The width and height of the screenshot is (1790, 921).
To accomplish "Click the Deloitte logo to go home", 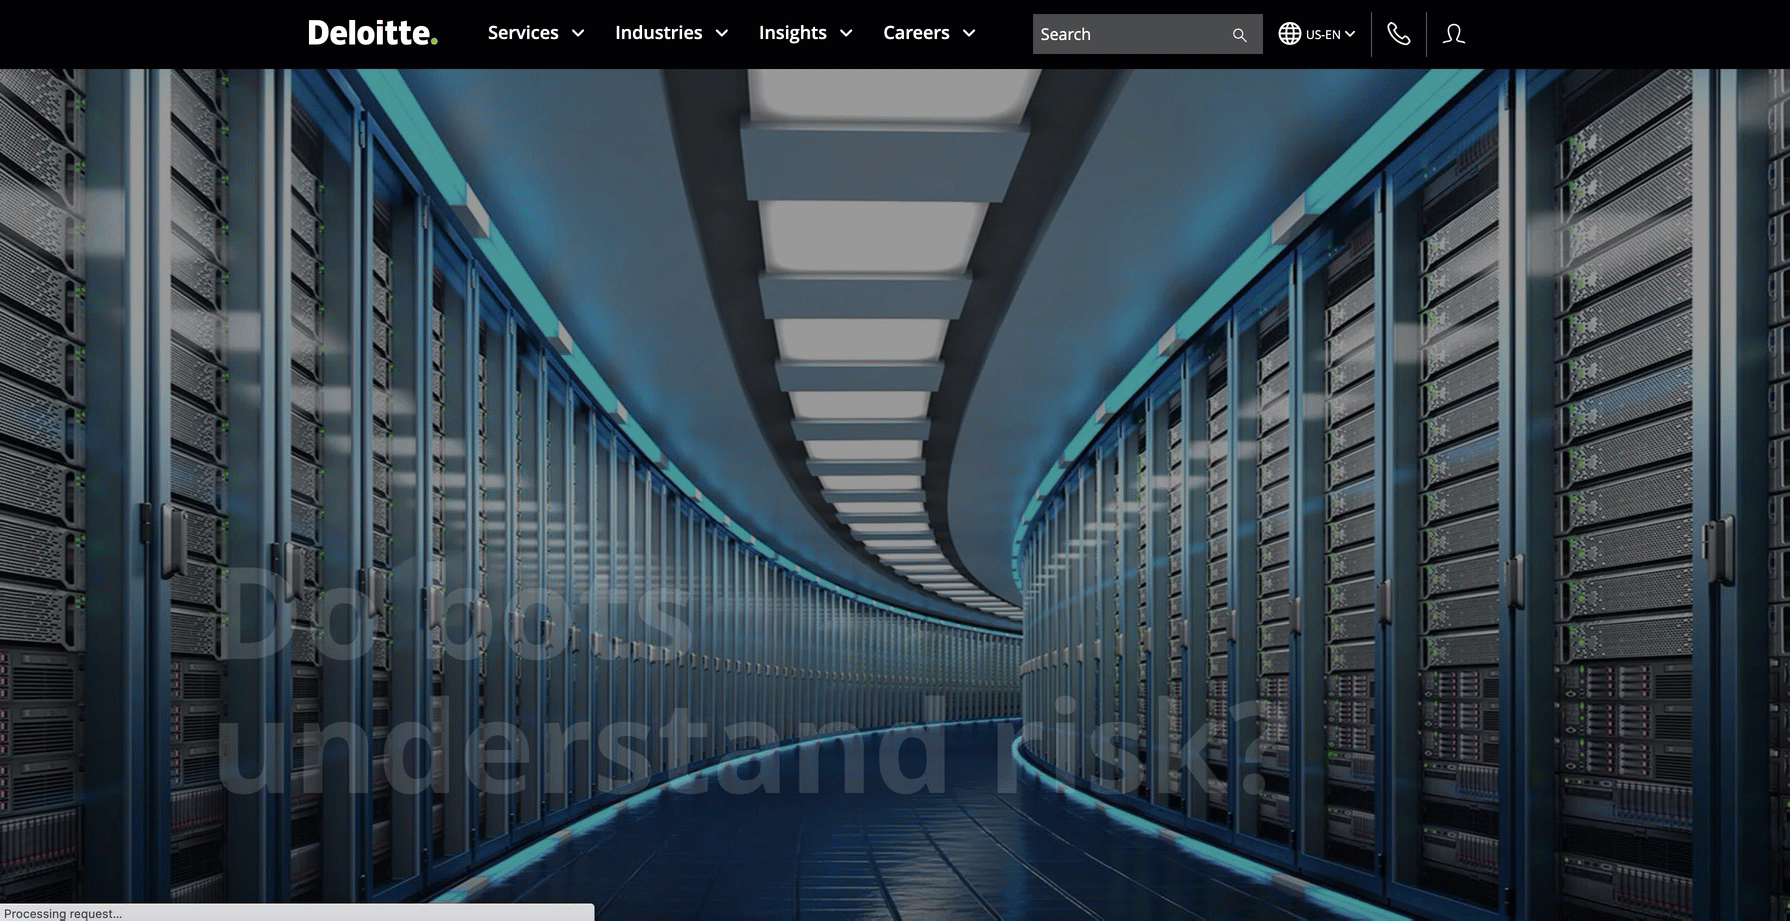I will click(x=371, y=33).
